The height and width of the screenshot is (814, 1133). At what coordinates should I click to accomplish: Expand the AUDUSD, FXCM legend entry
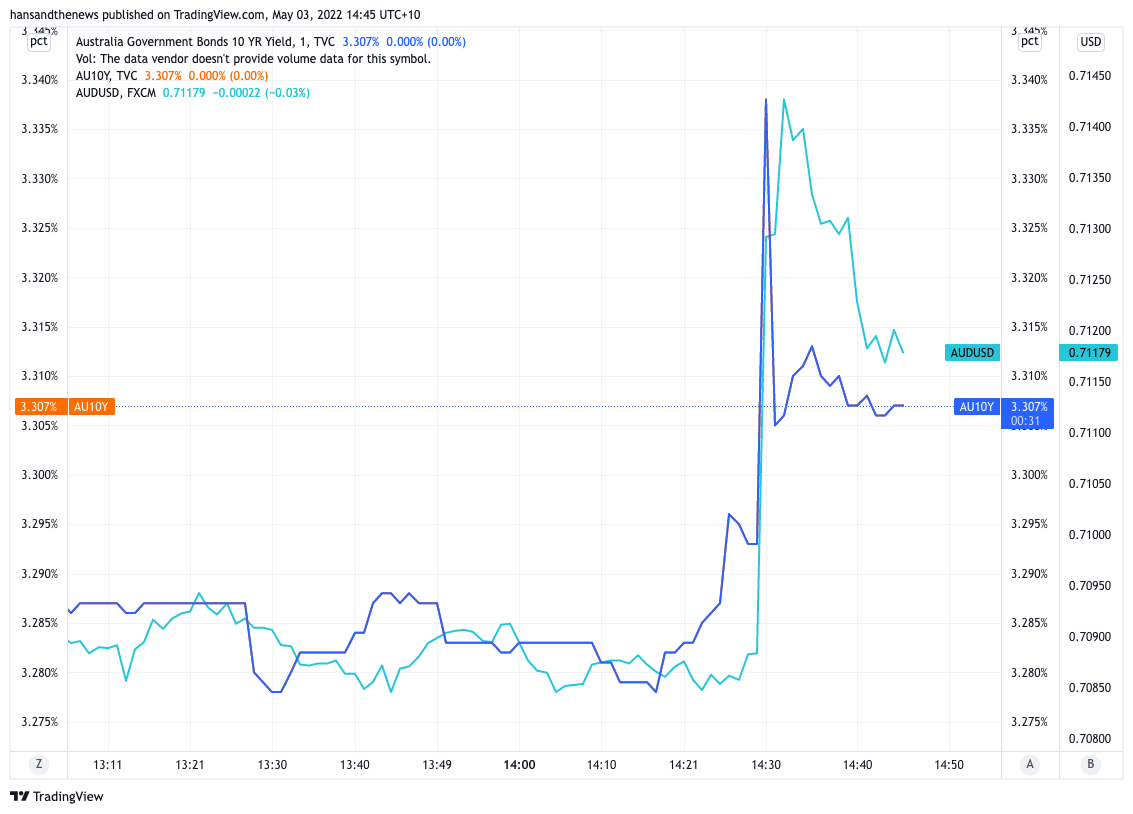click(x=116, y=93)
